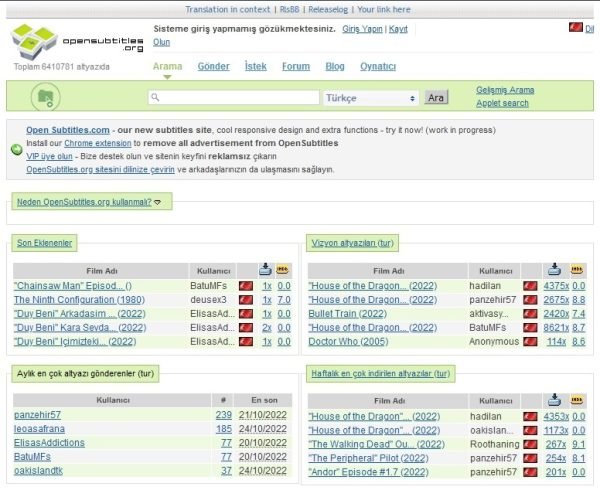Screen dimensions: 600x490
Task: Go to the Gönder tab
Action: tap(214, 67)
